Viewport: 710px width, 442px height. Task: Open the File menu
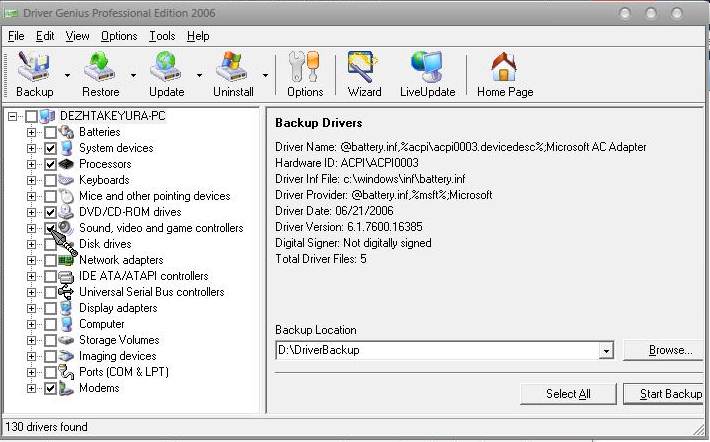[16, 36]
